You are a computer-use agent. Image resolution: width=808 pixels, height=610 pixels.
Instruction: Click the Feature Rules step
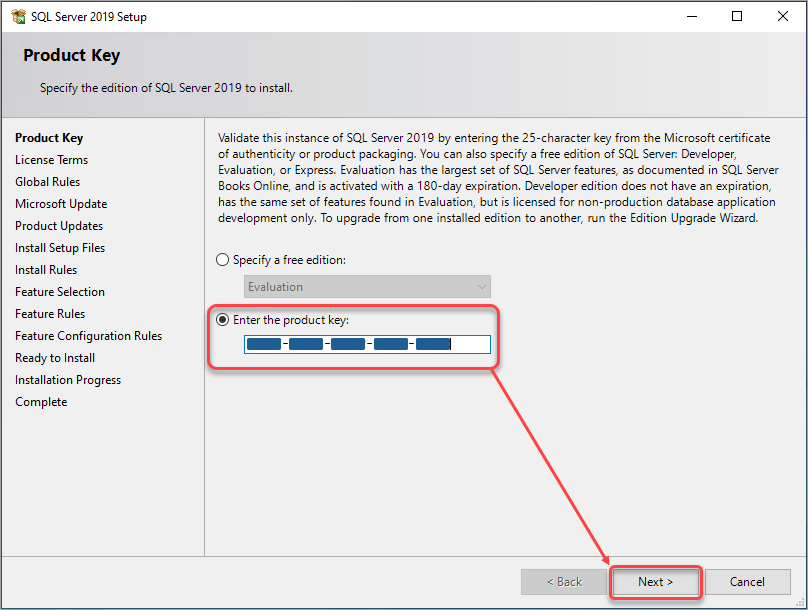(x=50, y=314)
